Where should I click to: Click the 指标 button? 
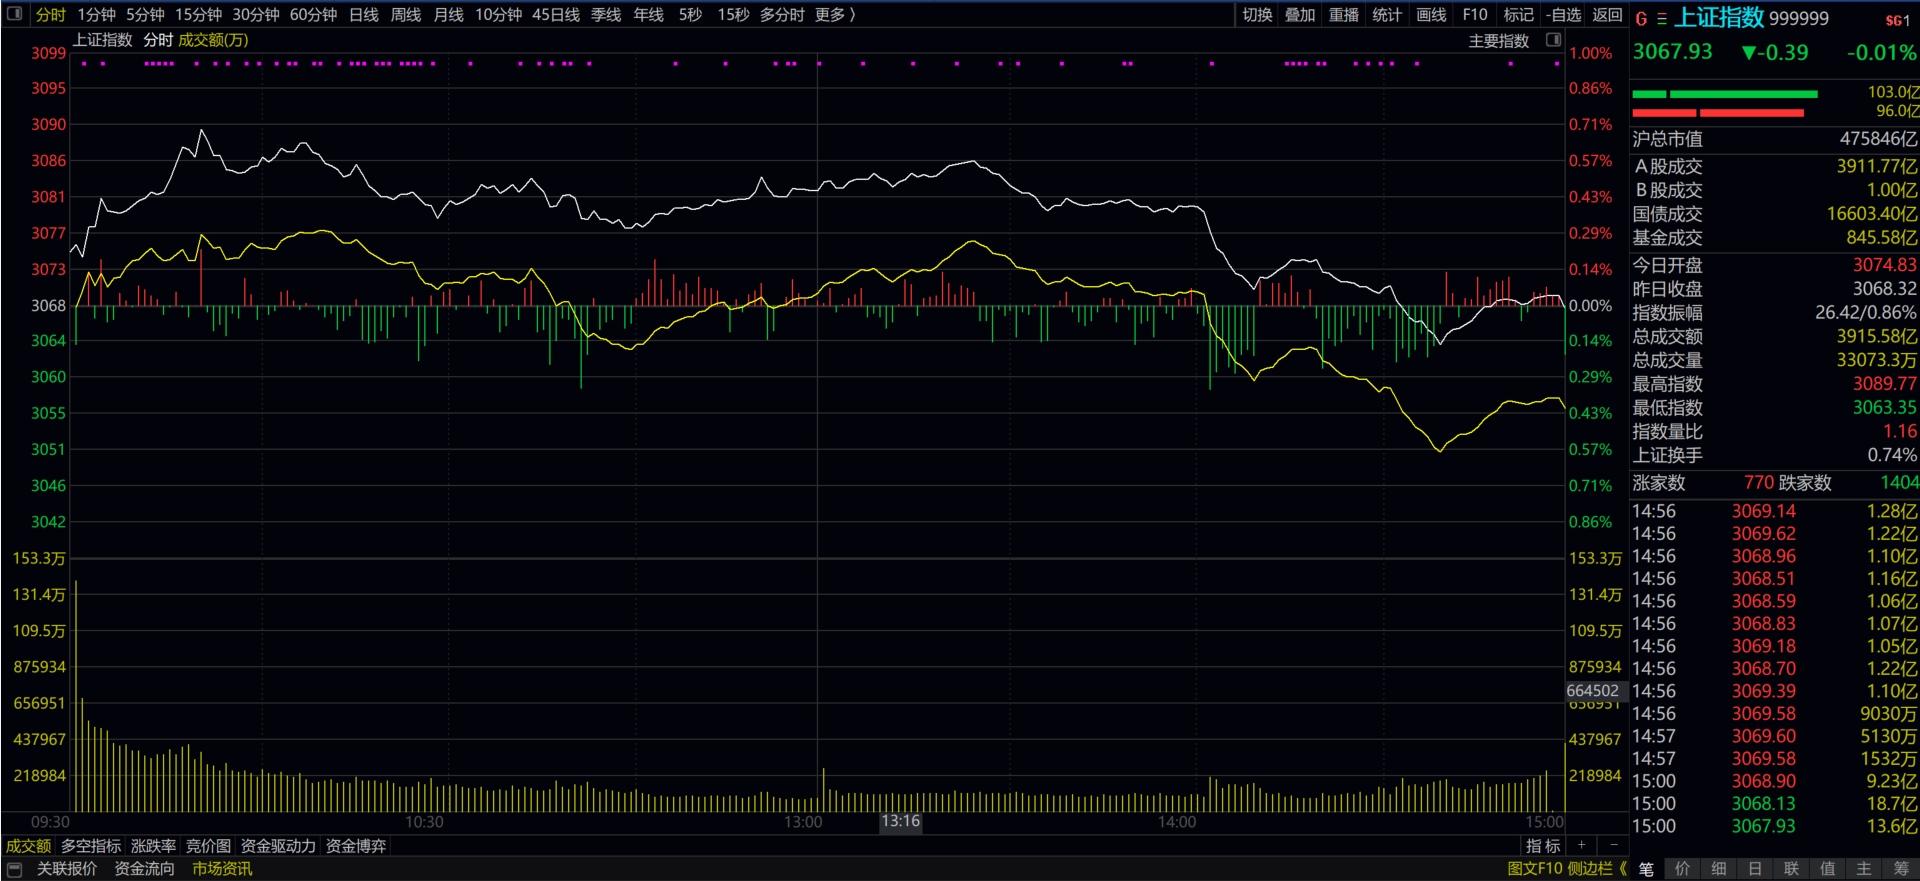[x=1543, y=846]
